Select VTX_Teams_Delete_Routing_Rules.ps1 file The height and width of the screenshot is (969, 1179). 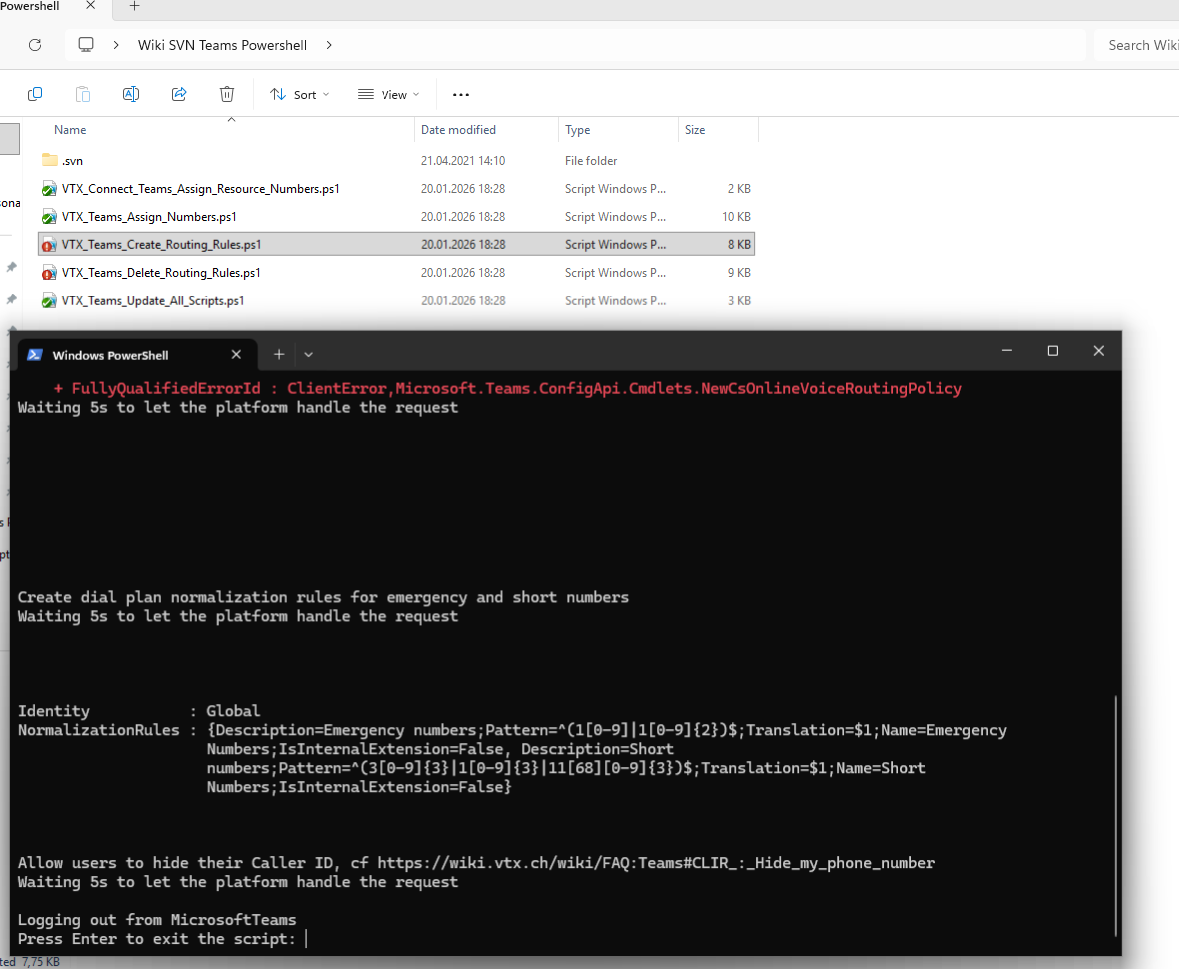(161, 273)
